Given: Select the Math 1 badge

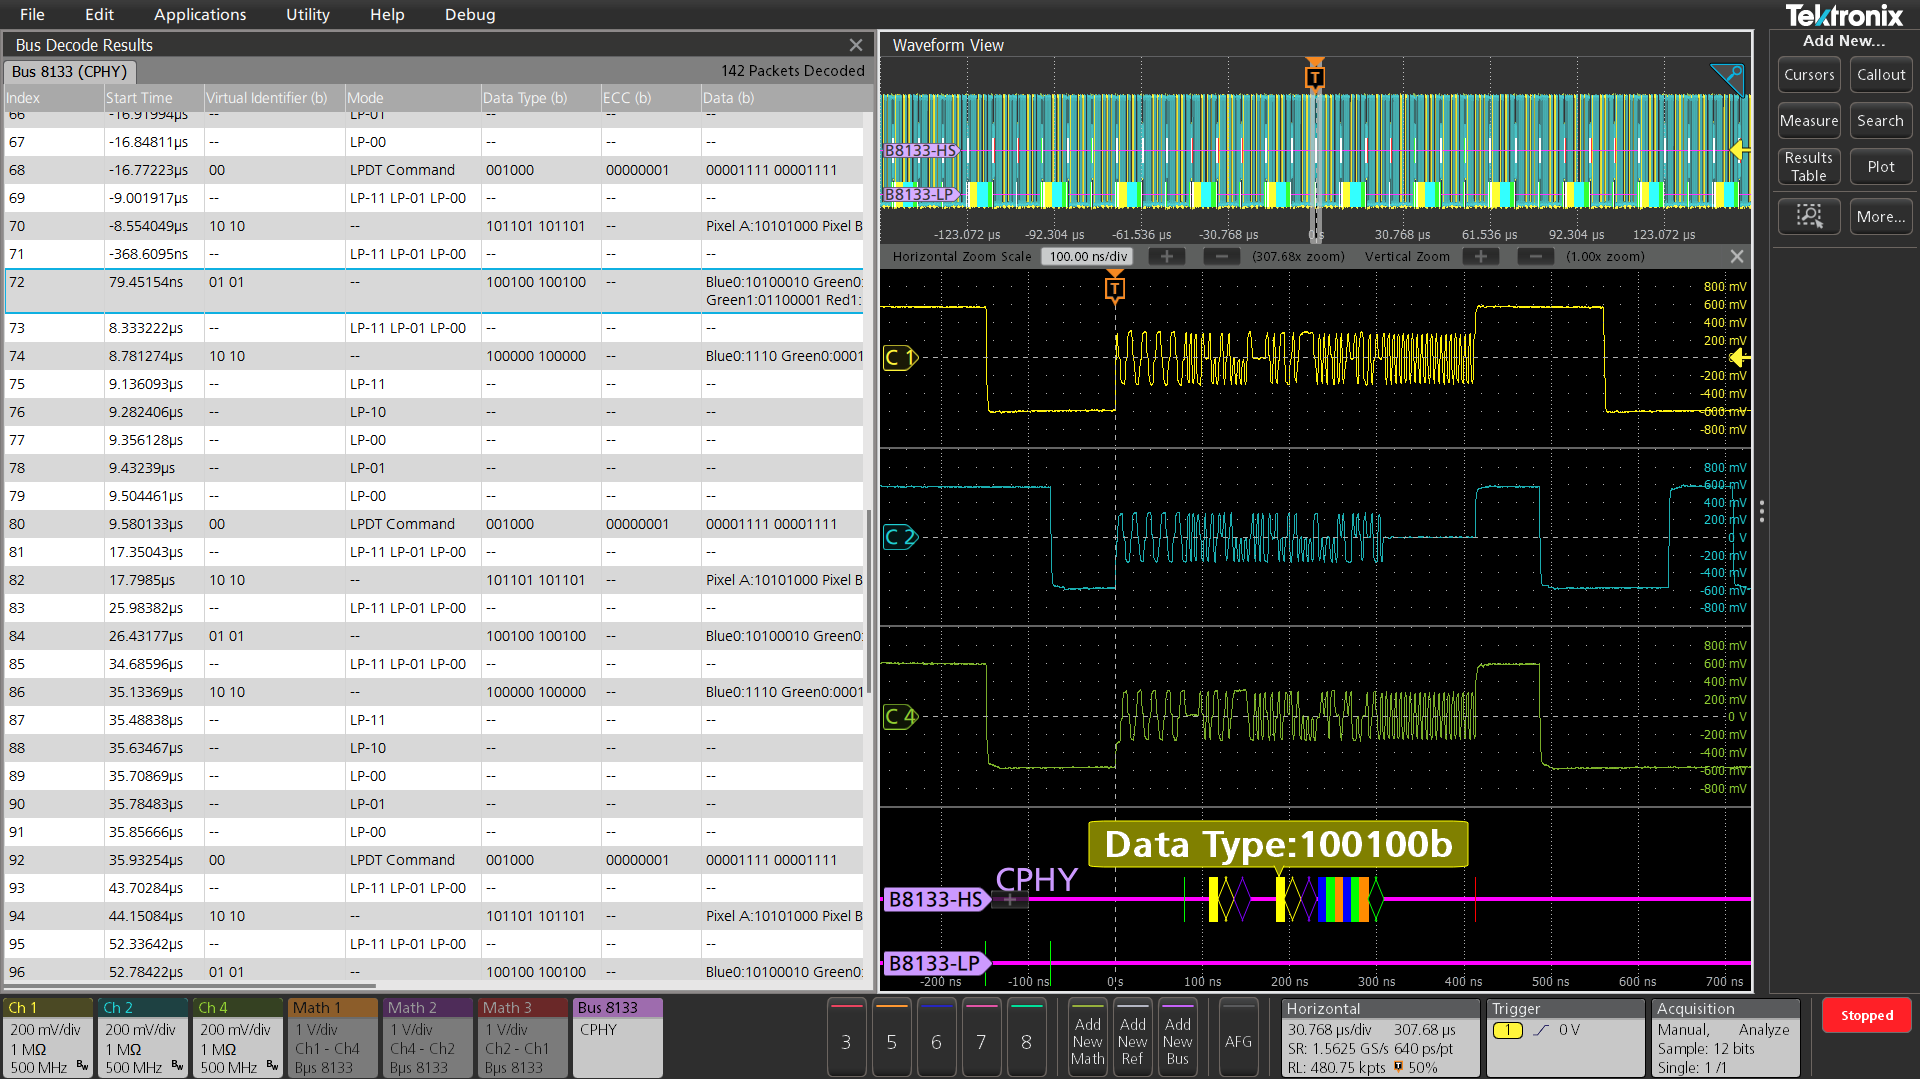Looking at the screenshot, I should (331, 1037).
